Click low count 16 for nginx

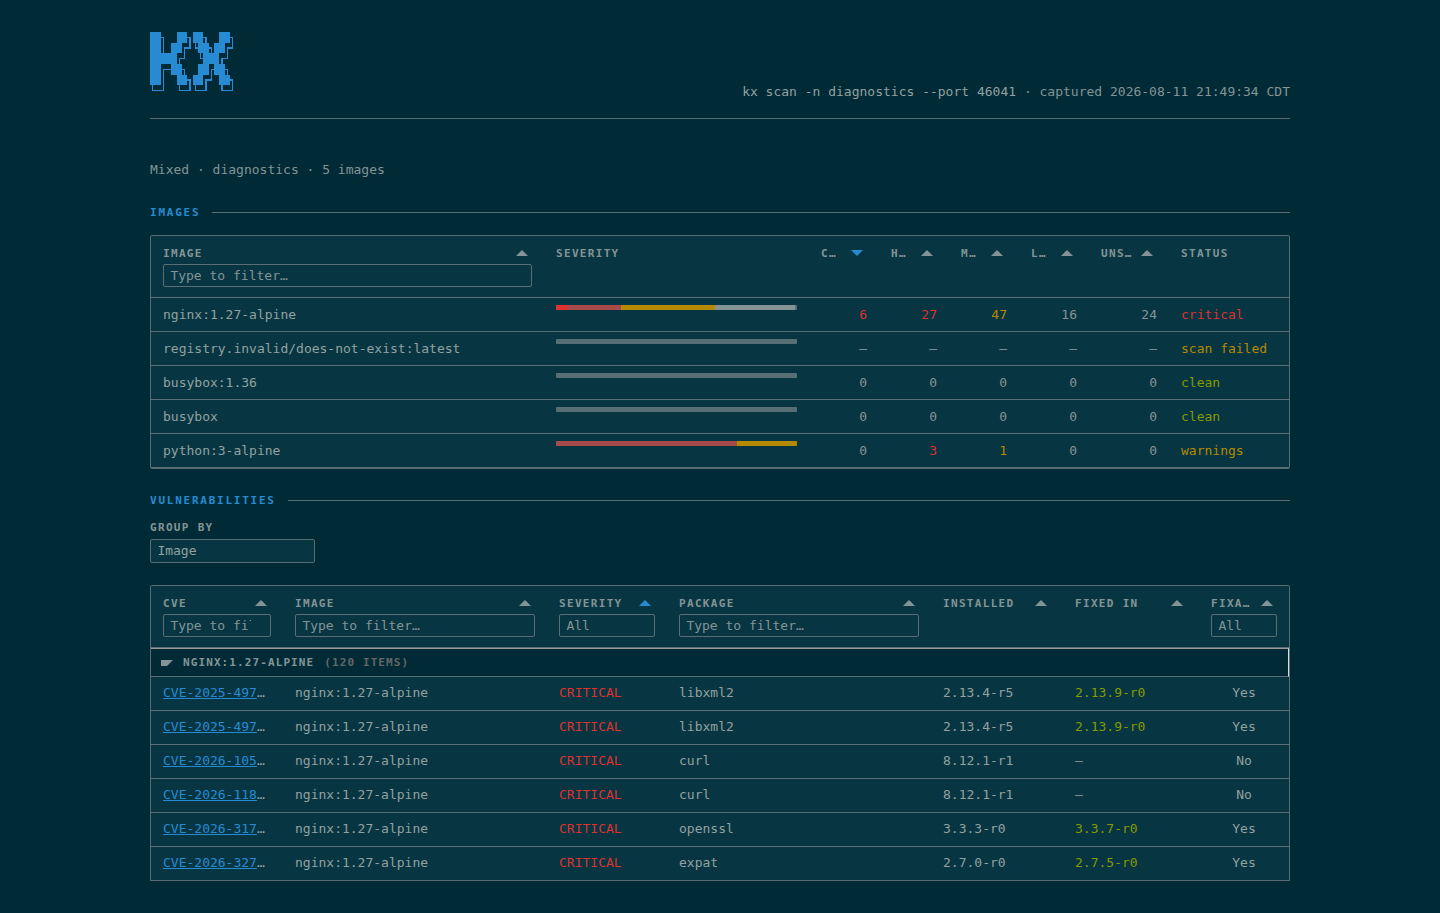tap(1069, 315)
